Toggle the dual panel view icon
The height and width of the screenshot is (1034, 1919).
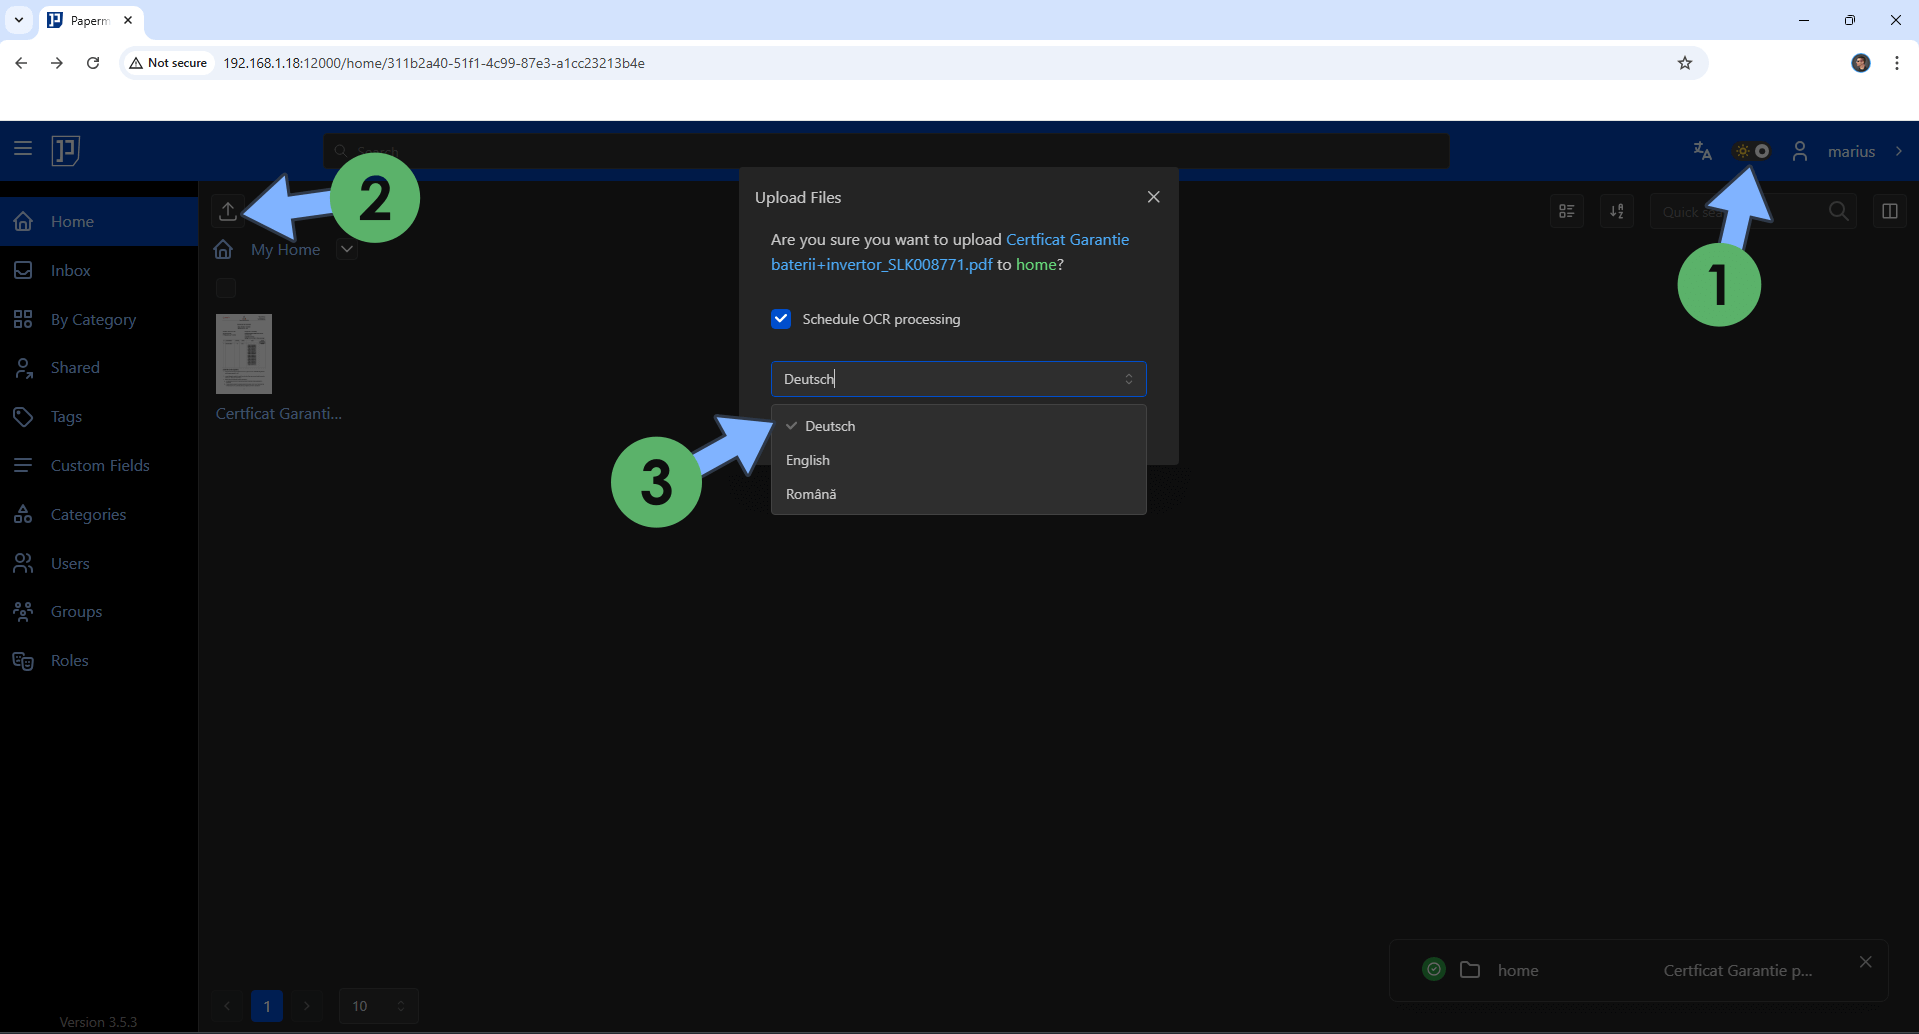pyautogui.click(x=1889, y=211)
